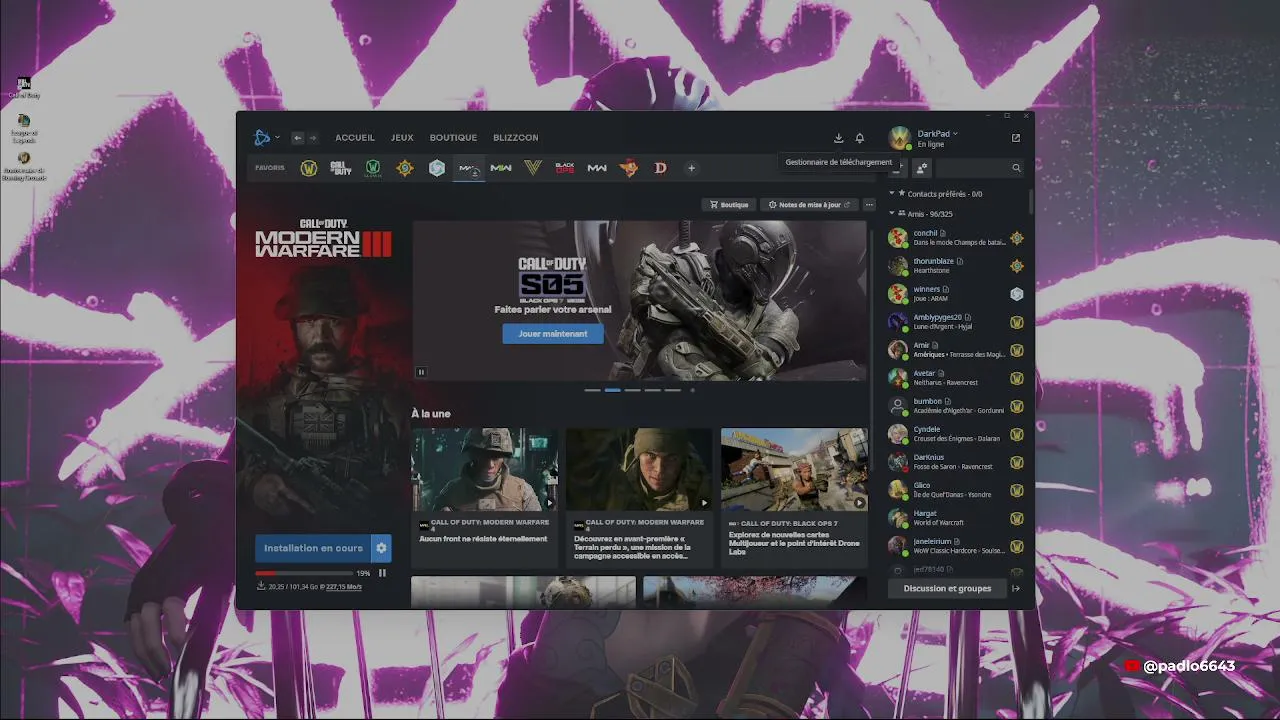Select World of Warcraft Classic favorite
Viewport: 1280px width, 720px height.
pos(373,168)
